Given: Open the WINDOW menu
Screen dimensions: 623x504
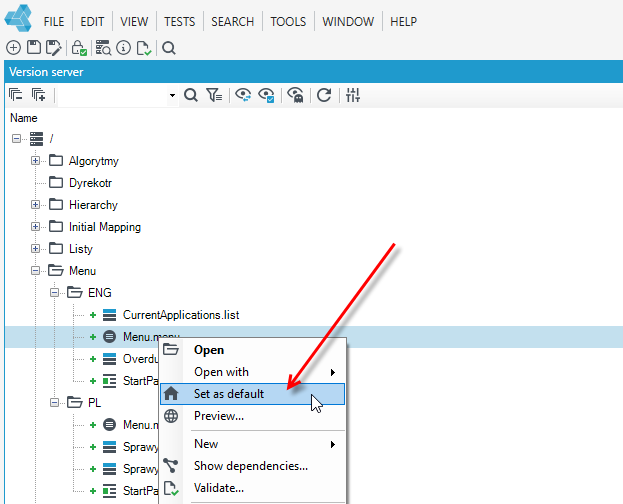Looking at the screenshot, I should pyautogui.click(x=348, y=21).
